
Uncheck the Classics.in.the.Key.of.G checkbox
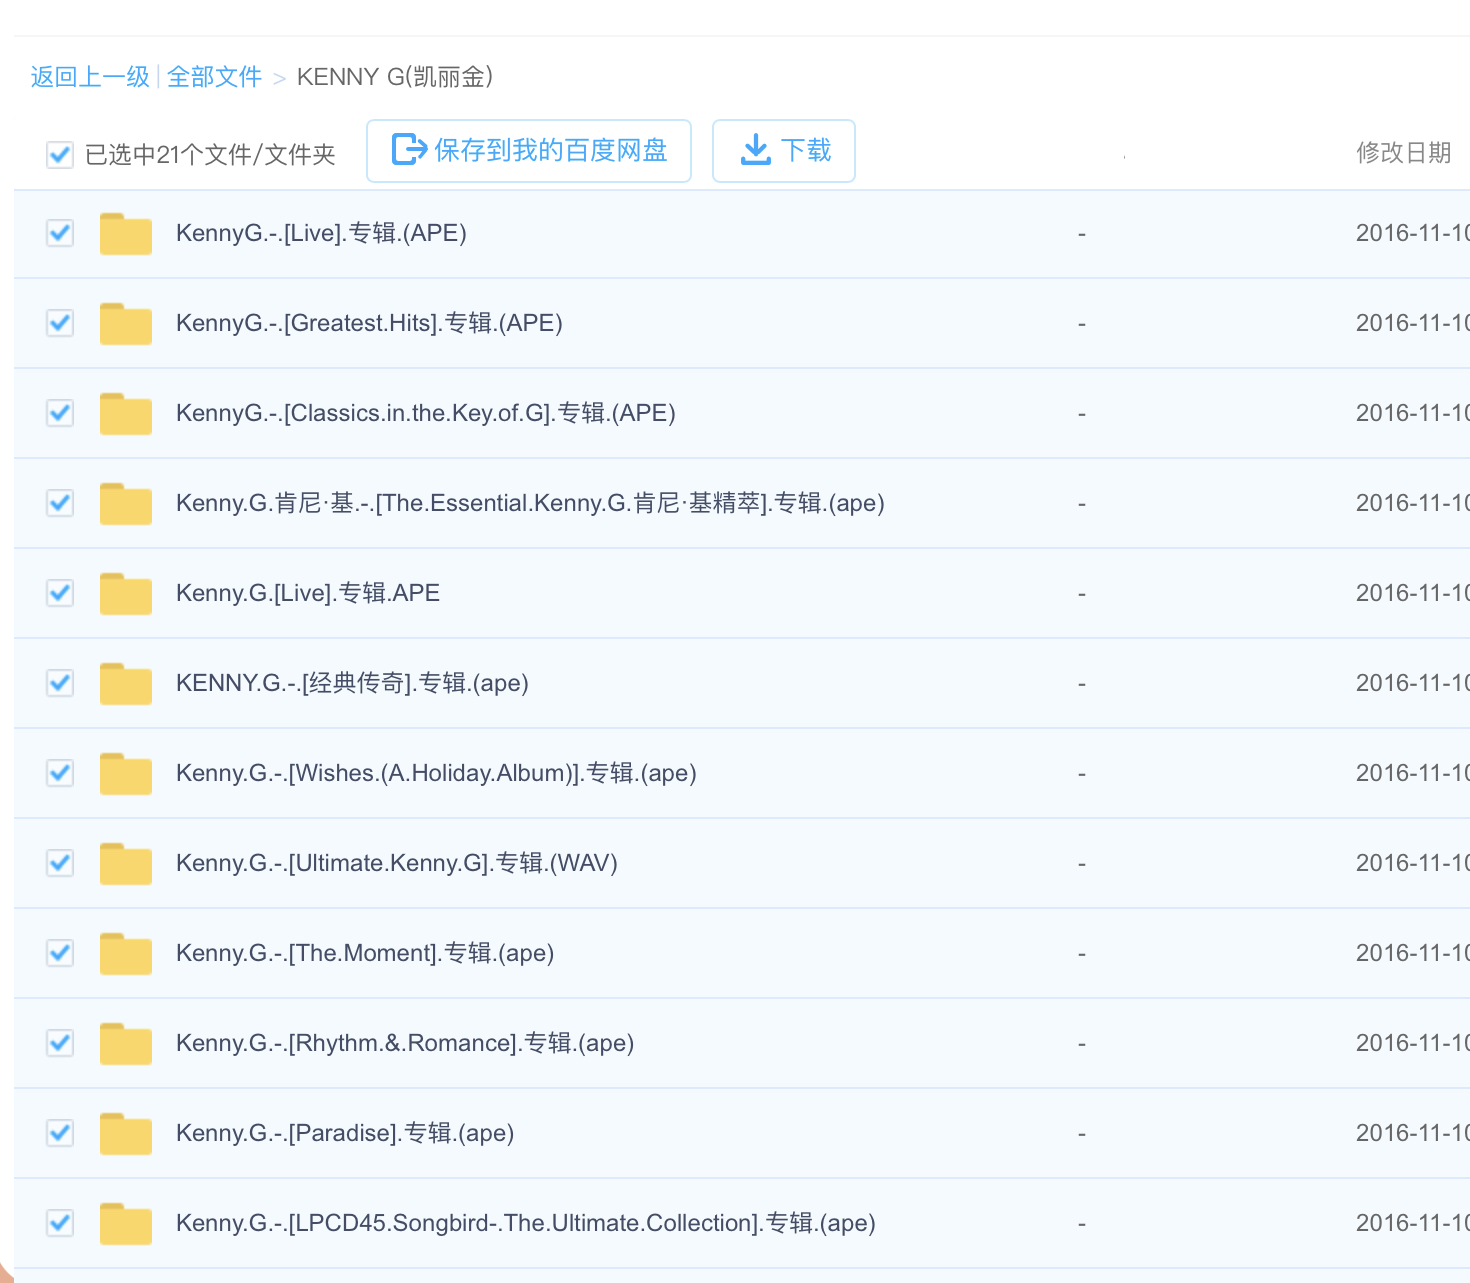pos(60,413)
